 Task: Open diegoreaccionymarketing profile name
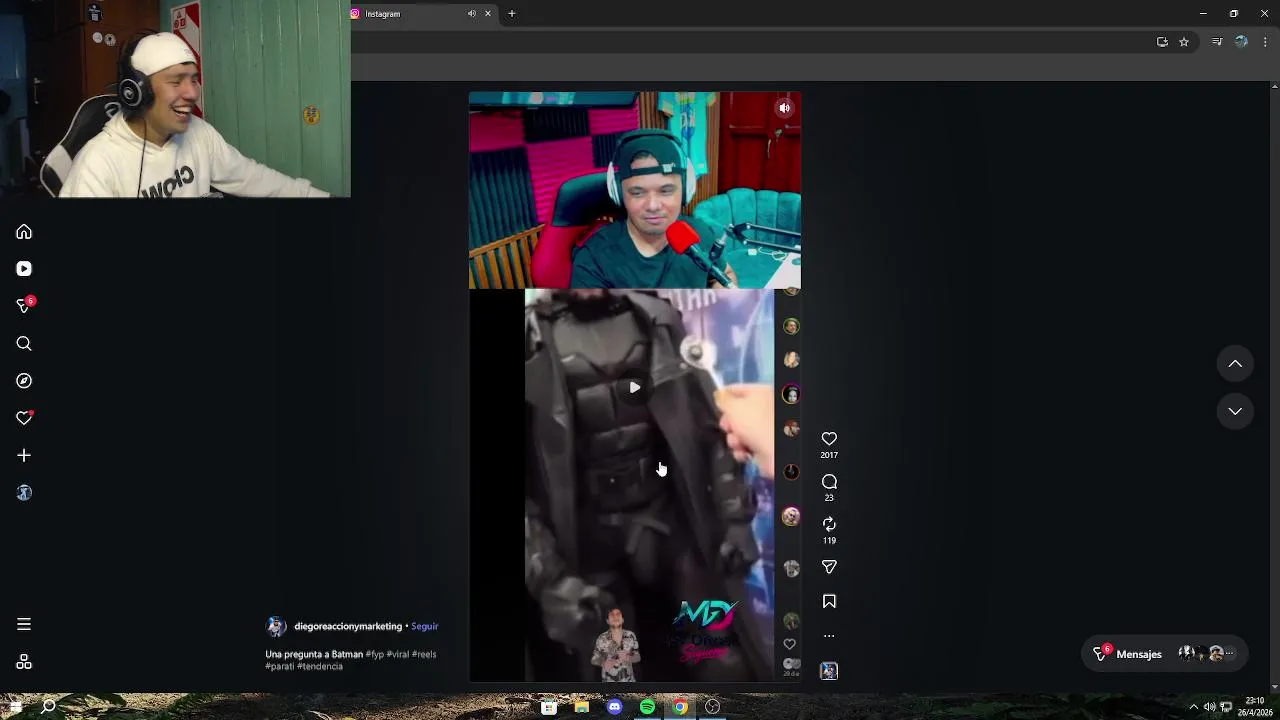[348, 626]
